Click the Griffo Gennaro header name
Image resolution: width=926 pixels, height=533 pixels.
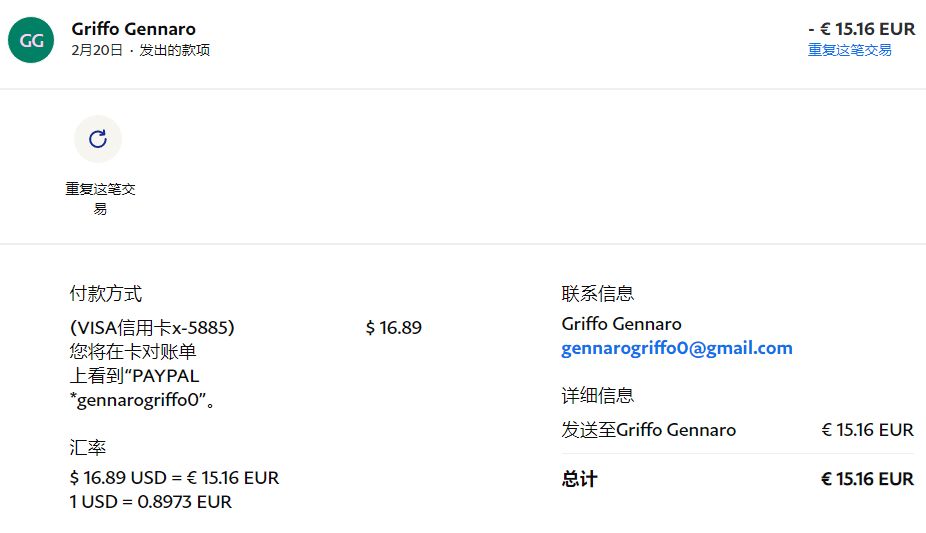click(134, 29)
